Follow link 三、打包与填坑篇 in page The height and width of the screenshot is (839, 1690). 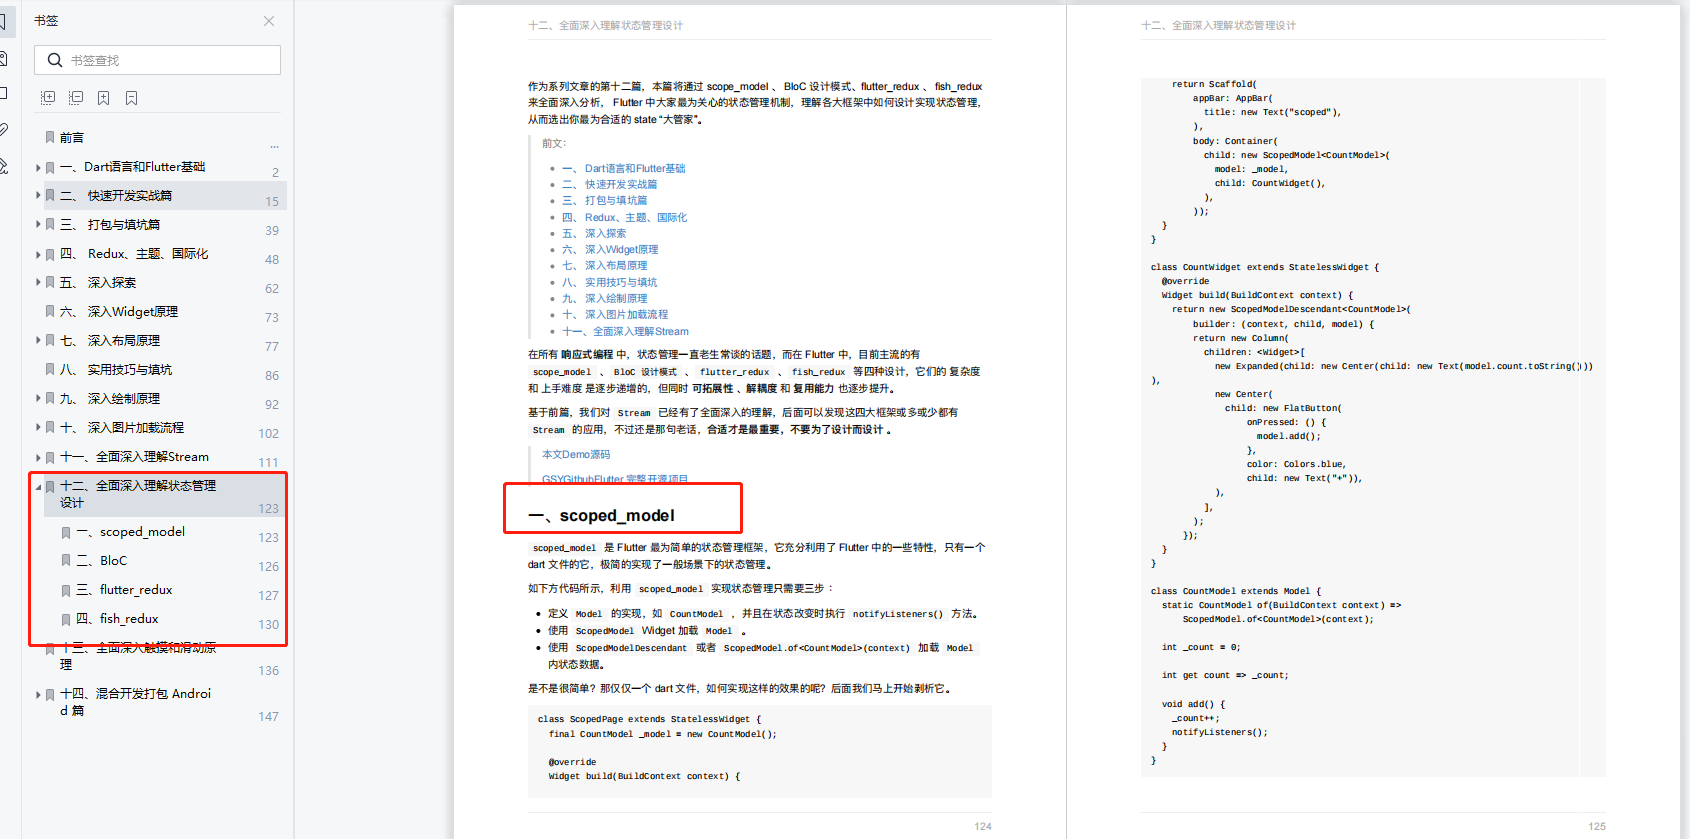pyautogui.click(x=604, y=200)
